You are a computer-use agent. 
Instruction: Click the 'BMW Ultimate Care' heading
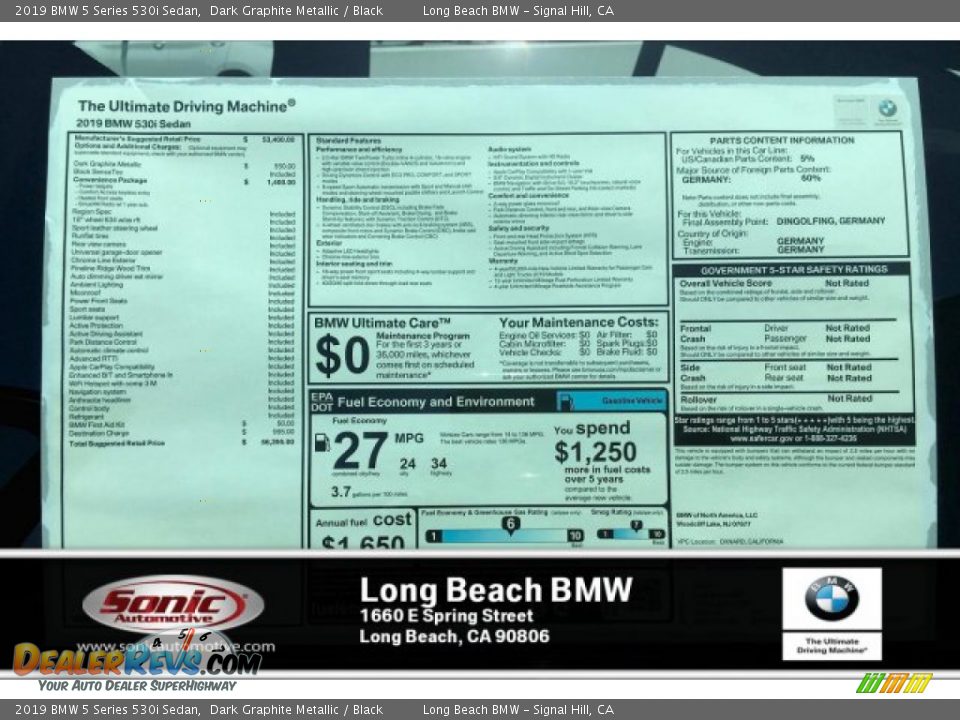(x=382, y=323)
